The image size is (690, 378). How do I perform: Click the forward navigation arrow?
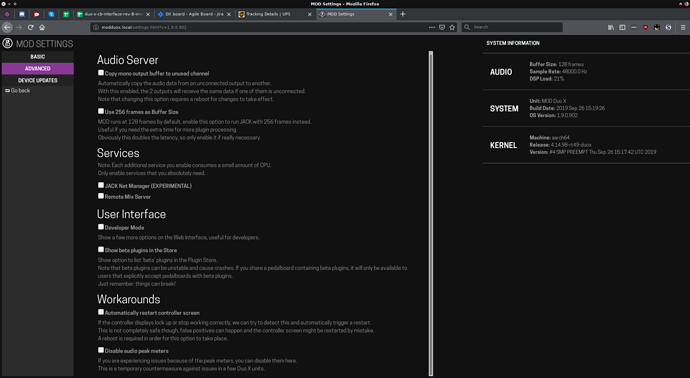point(19,27)
